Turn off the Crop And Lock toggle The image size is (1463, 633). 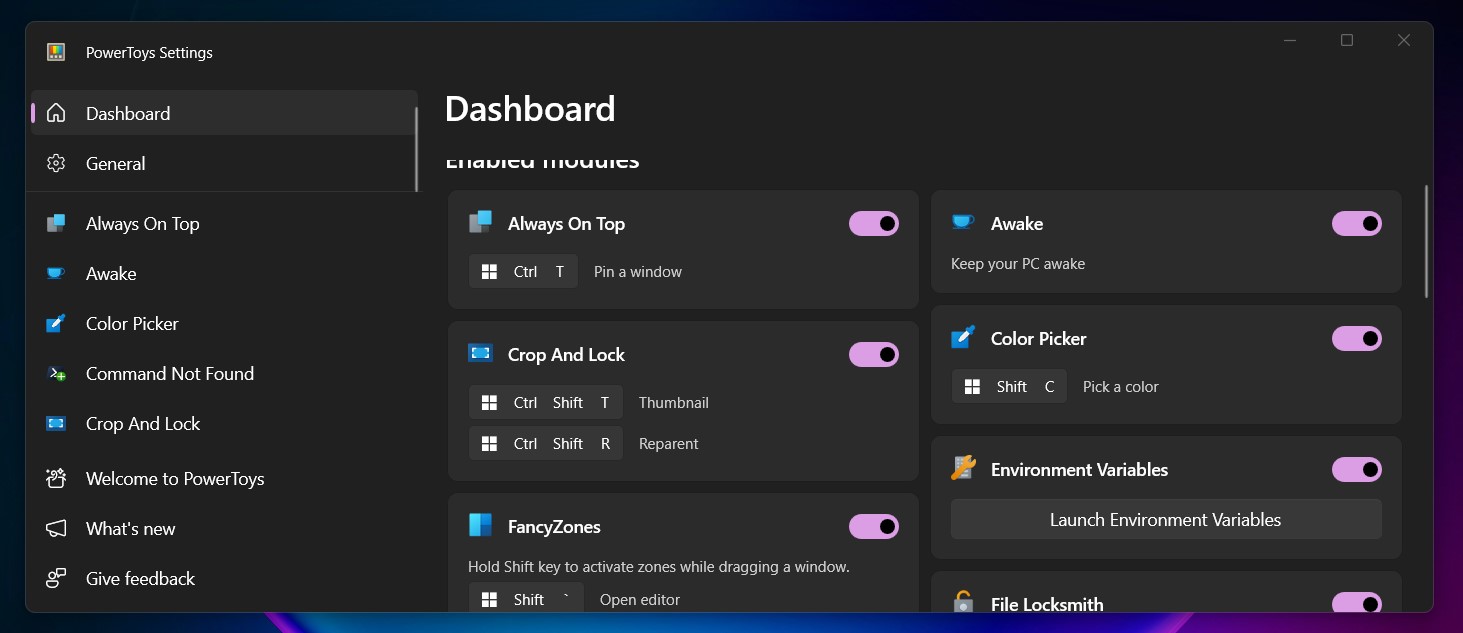(x=874, y=355)
